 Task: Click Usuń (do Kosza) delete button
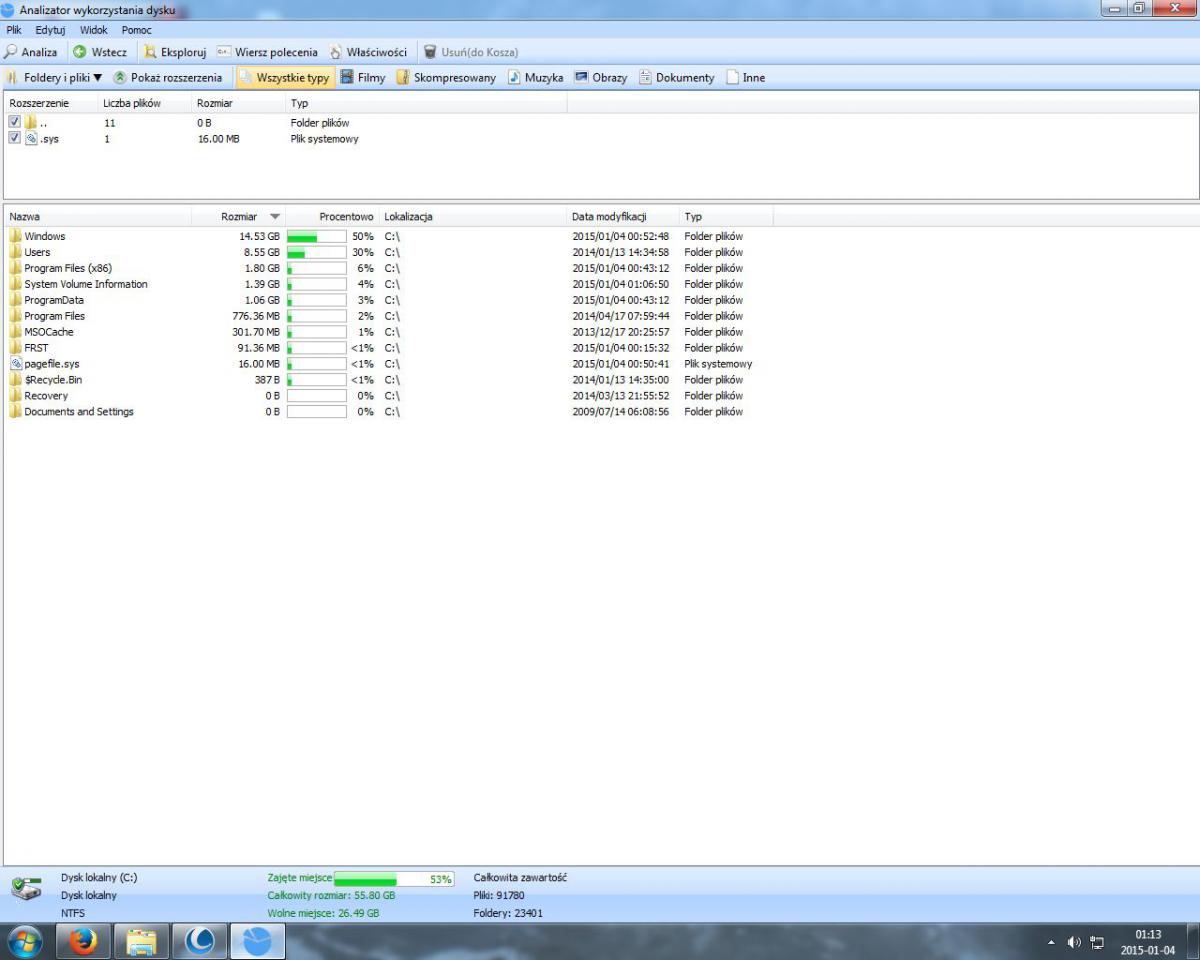point(471,52)
